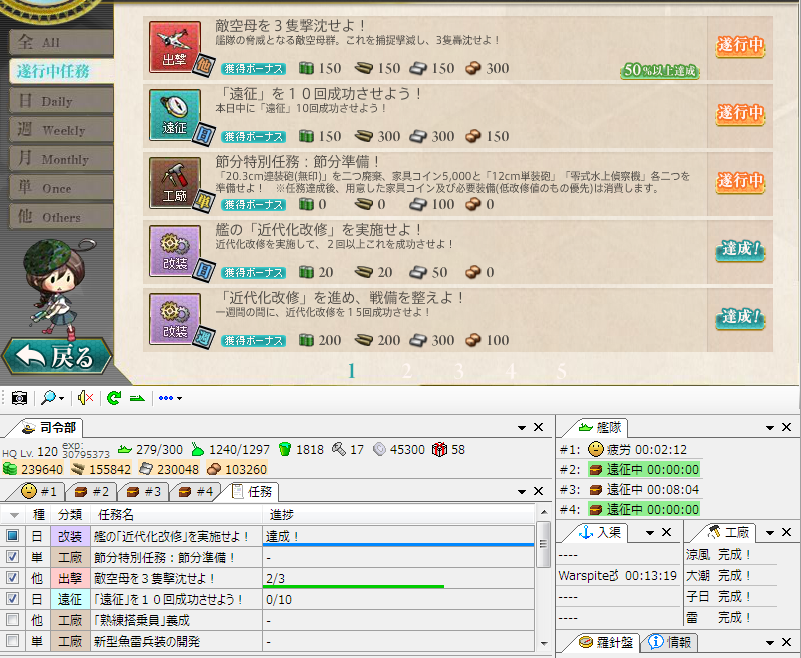Screen dimensions: 801x658
Task: Click the camera screenshot icon
Action: tap(19, 398)
